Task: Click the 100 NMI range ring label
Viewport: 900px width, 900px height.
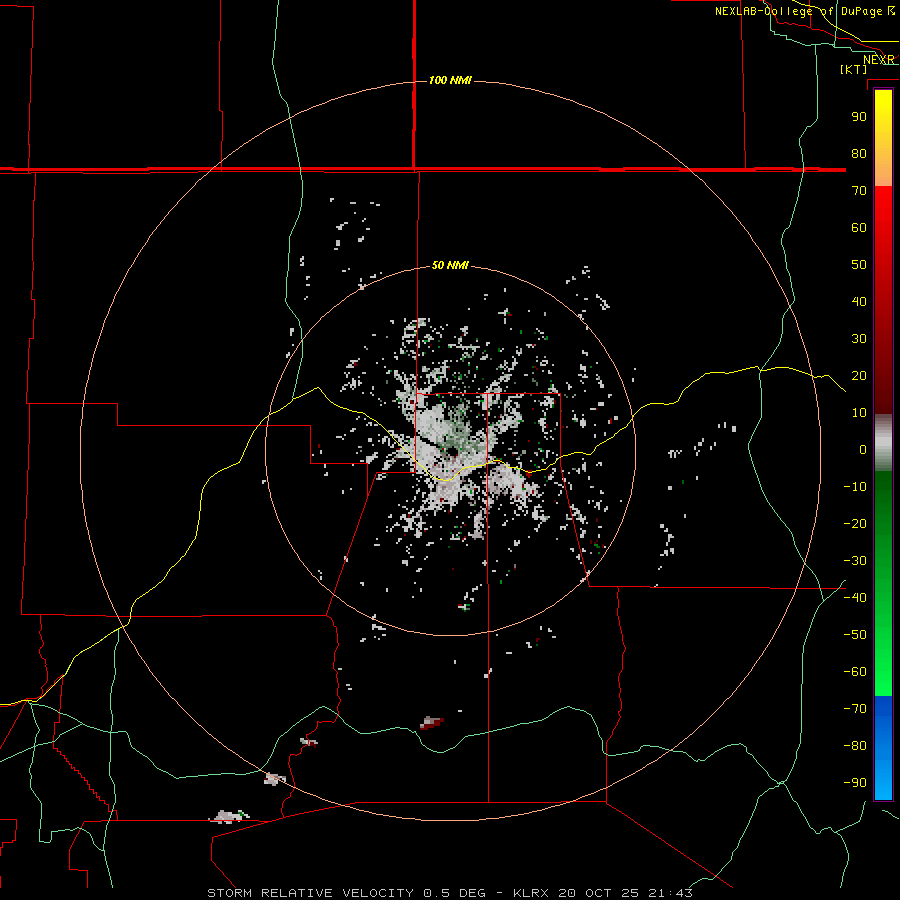Action: 450,80
